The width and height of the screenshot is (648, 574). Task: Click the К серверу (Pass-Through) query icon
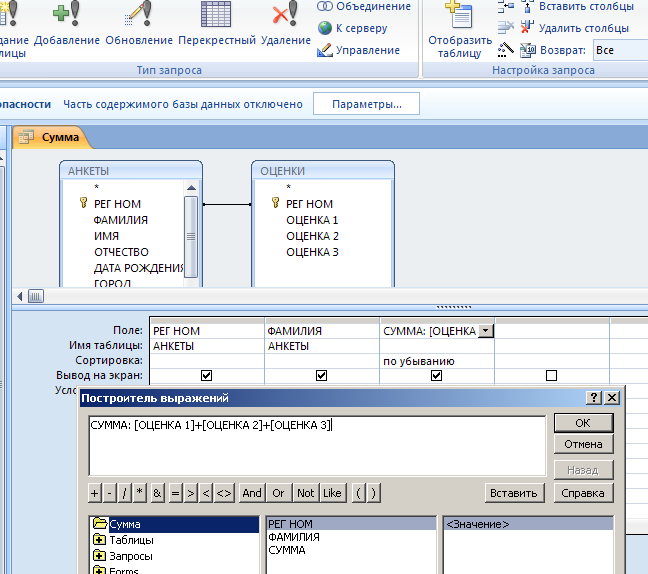point(325,28)
